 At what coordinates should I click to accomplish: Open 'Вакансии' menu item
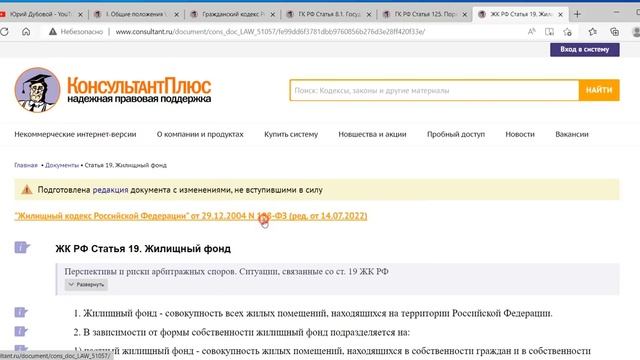[x=572, y=134]
